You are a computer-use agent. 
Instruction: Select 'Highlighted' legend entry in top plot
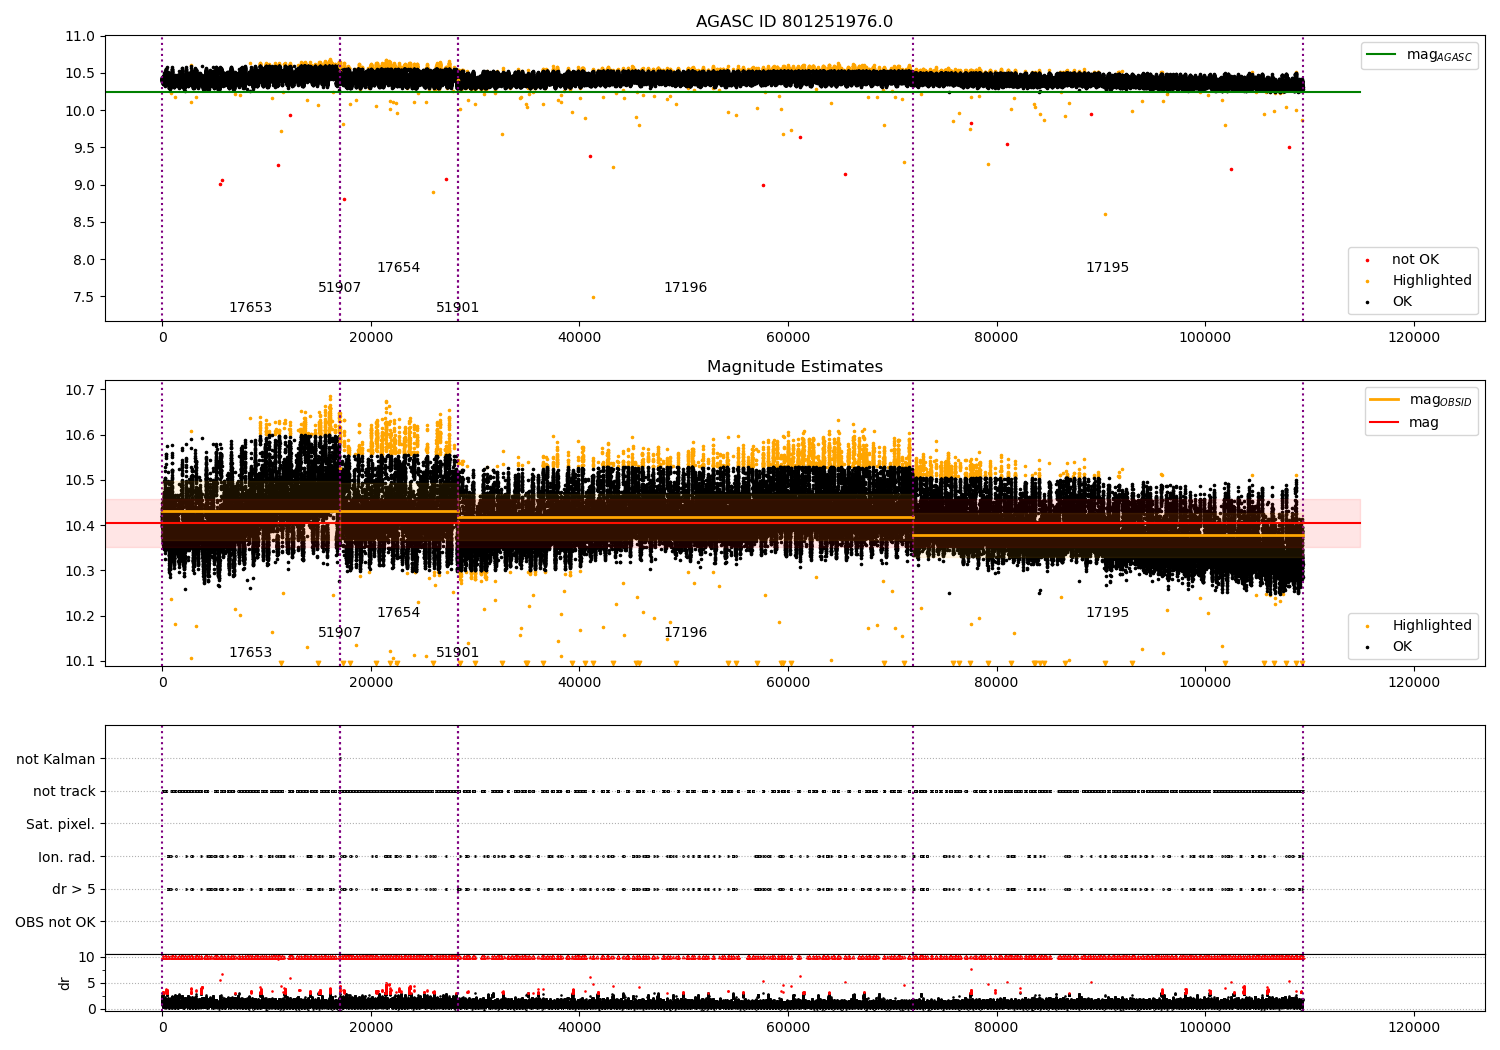point(1431,281)
